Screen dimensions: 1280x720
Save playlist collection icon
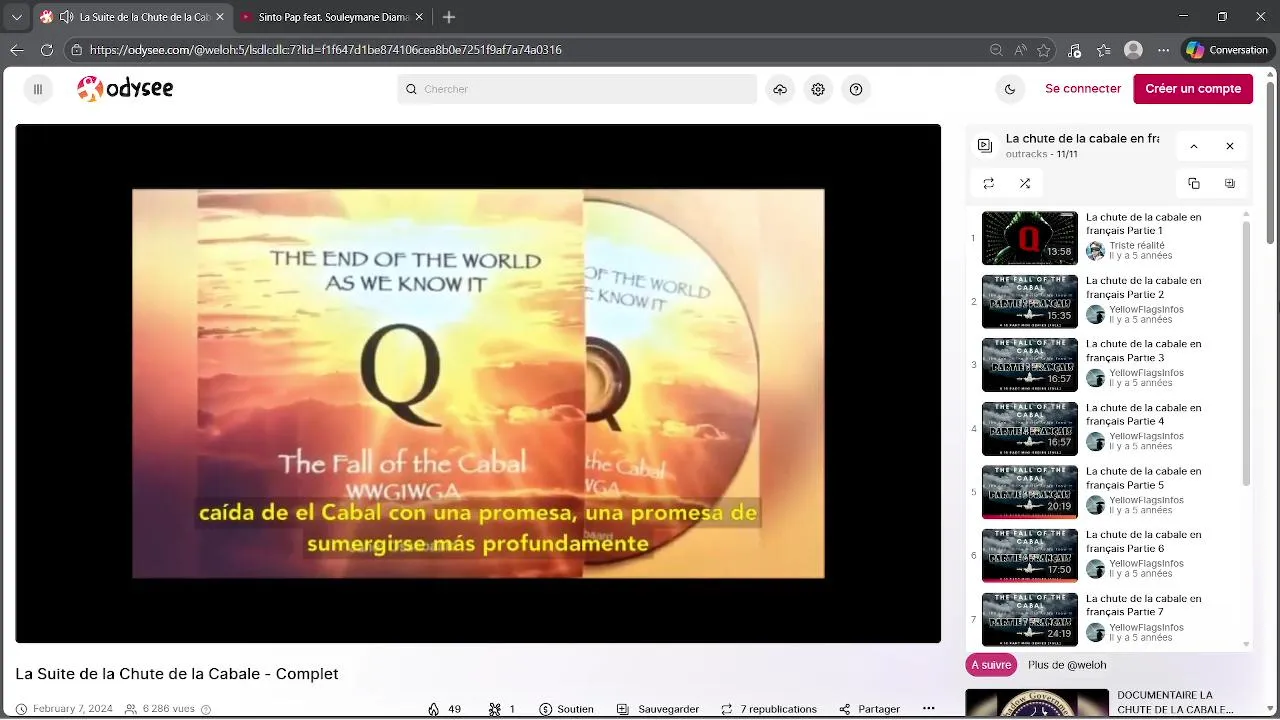[1230, 183]
